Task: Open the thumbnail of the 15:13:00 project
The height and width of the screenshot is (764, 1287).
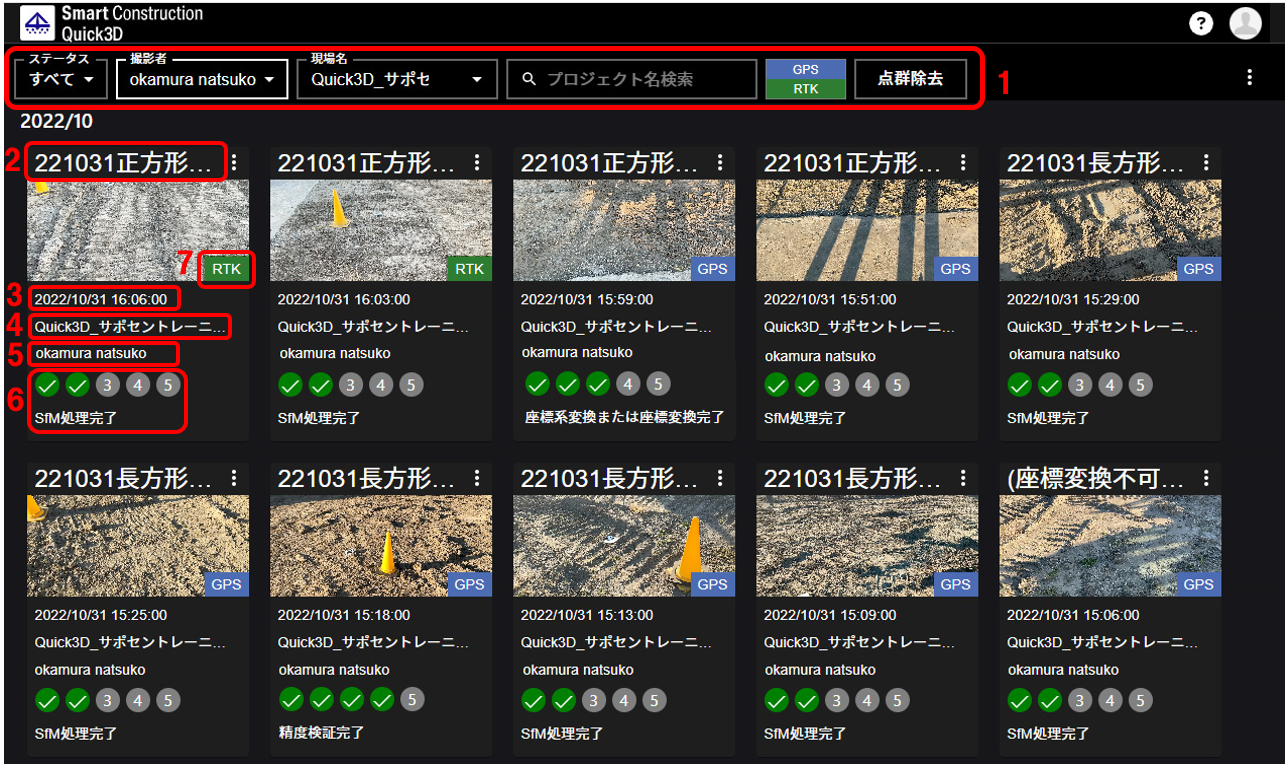Action: click(624, 546)
